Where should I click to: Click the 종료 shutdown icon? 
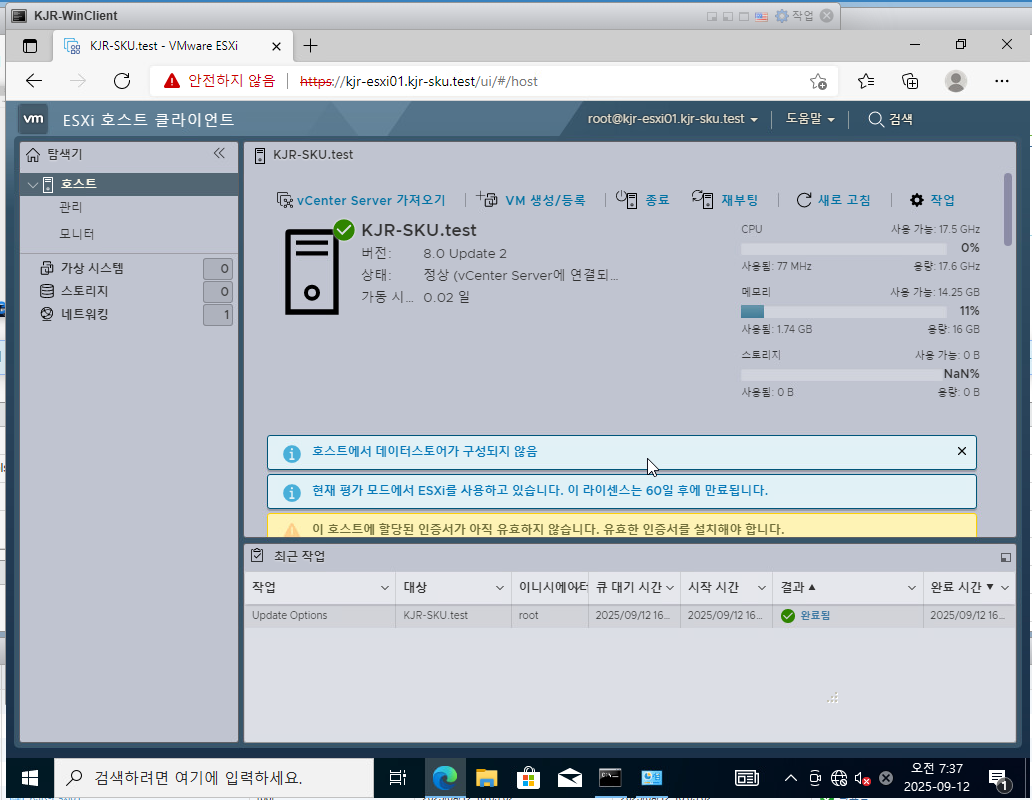(x=627, y=199)
